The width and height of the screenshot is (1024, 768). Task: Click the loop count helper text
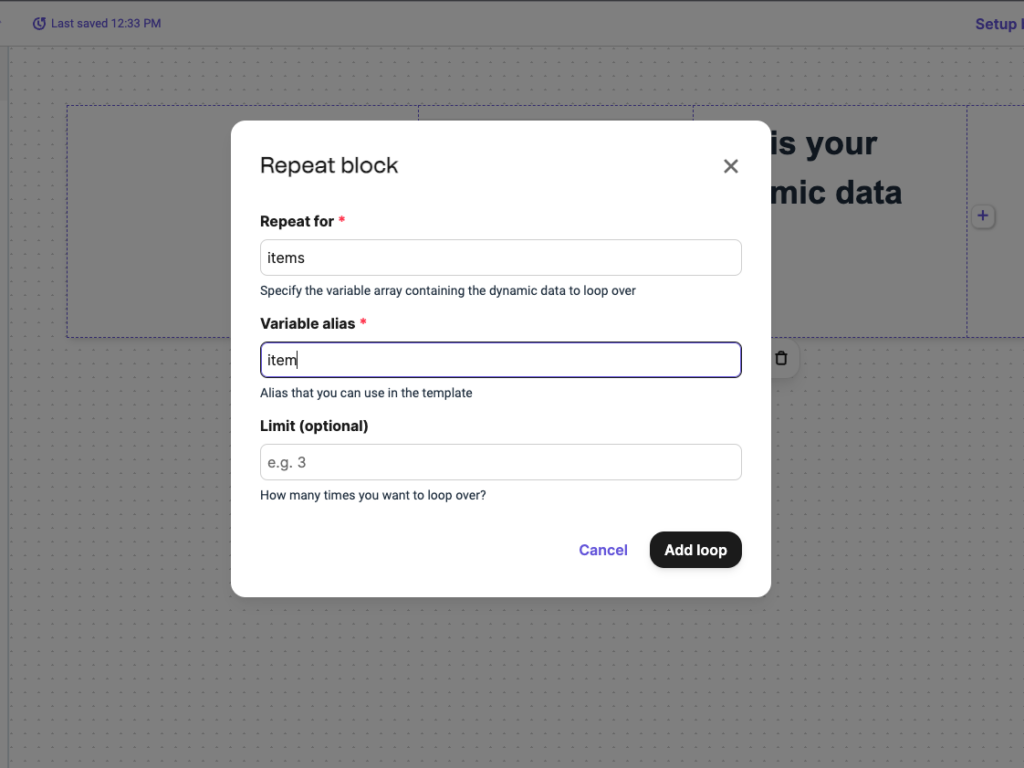(x=373, y=495)
